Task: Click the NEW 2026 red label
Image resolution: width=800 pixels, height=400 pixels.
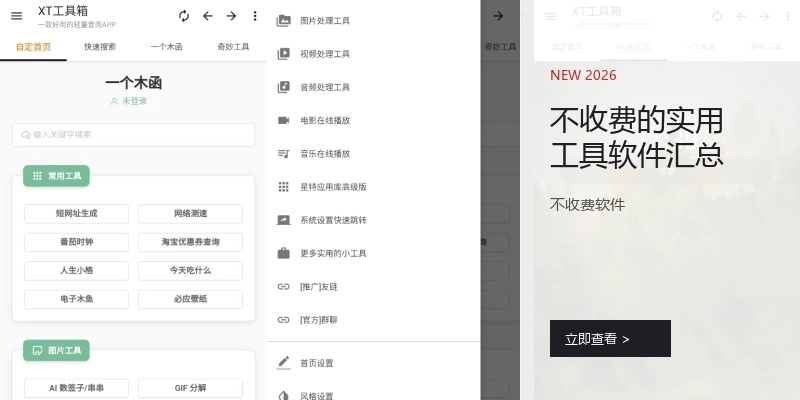Action: click(x=583, y=76)
